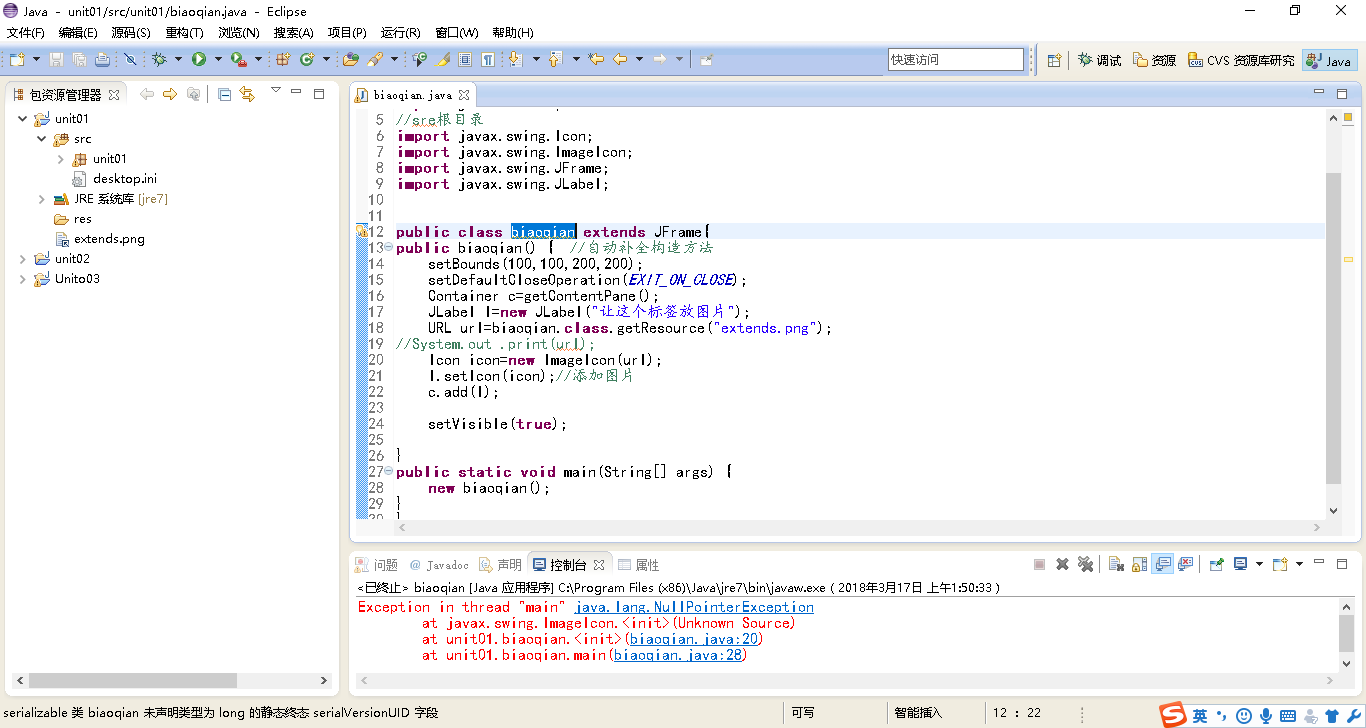Screen dimensions: 1366x728
Task: Click the java.lang.NullPointerException link
Action: [x=694, y=607]
